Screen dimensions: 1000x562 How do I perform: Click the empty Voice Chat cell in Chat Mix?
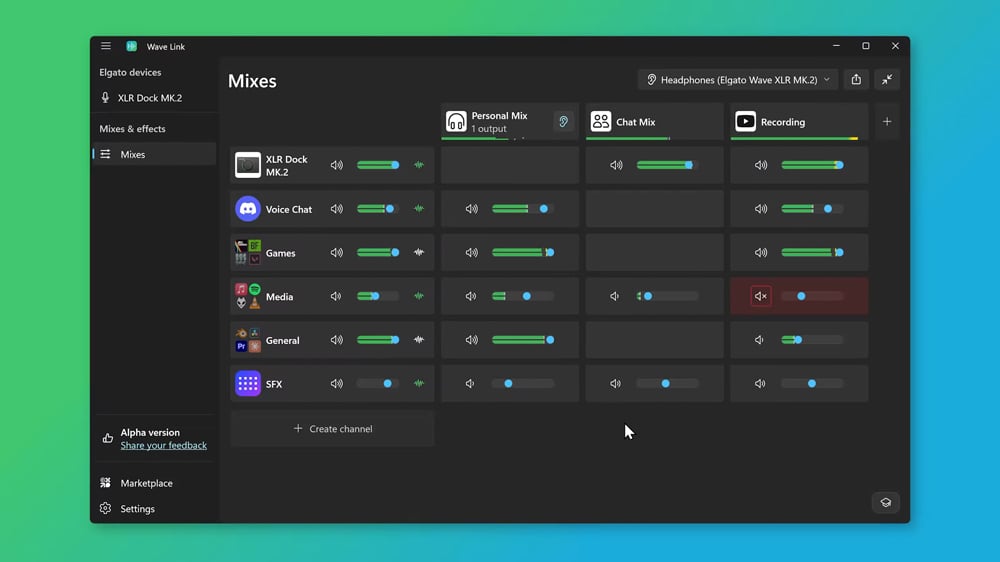pyautogui.click(x=655, y=209)
